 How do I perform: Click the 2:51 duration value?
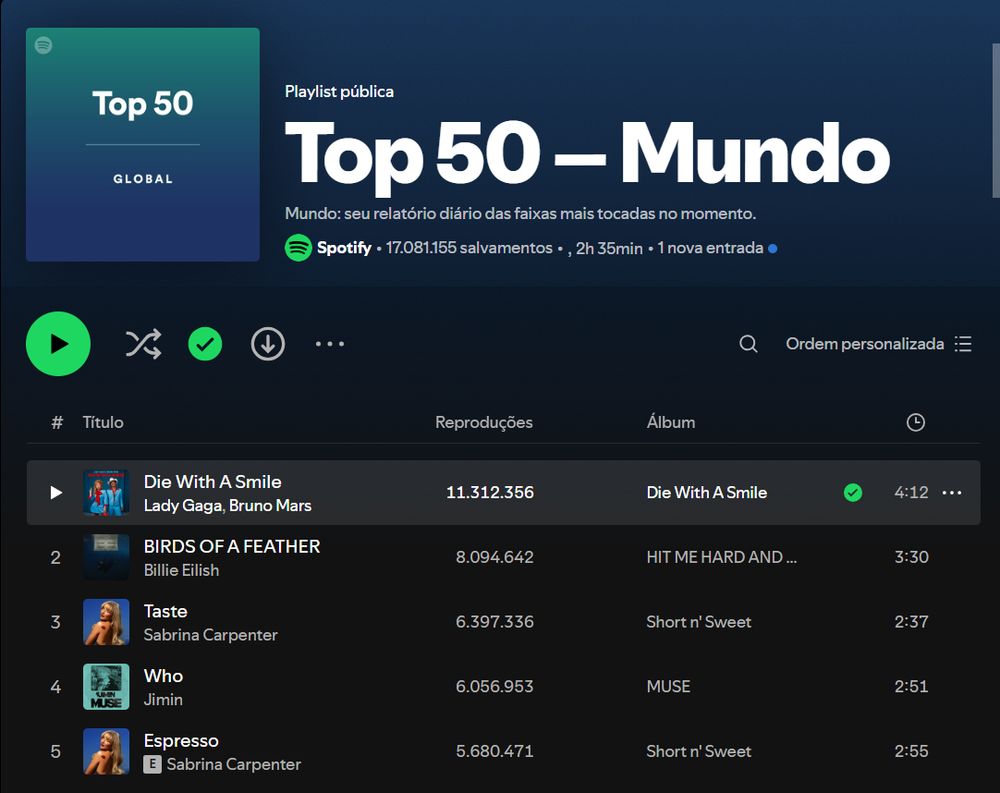click(x=911, y=686)
